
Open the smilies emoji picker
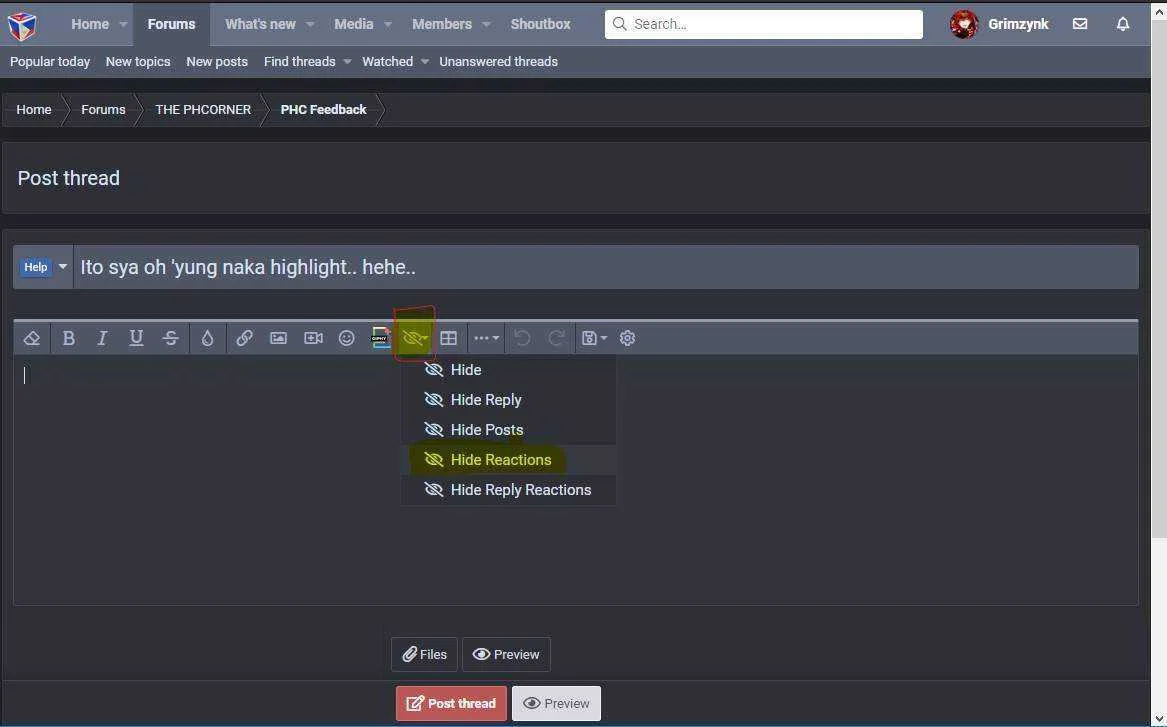tap(347, 339)
